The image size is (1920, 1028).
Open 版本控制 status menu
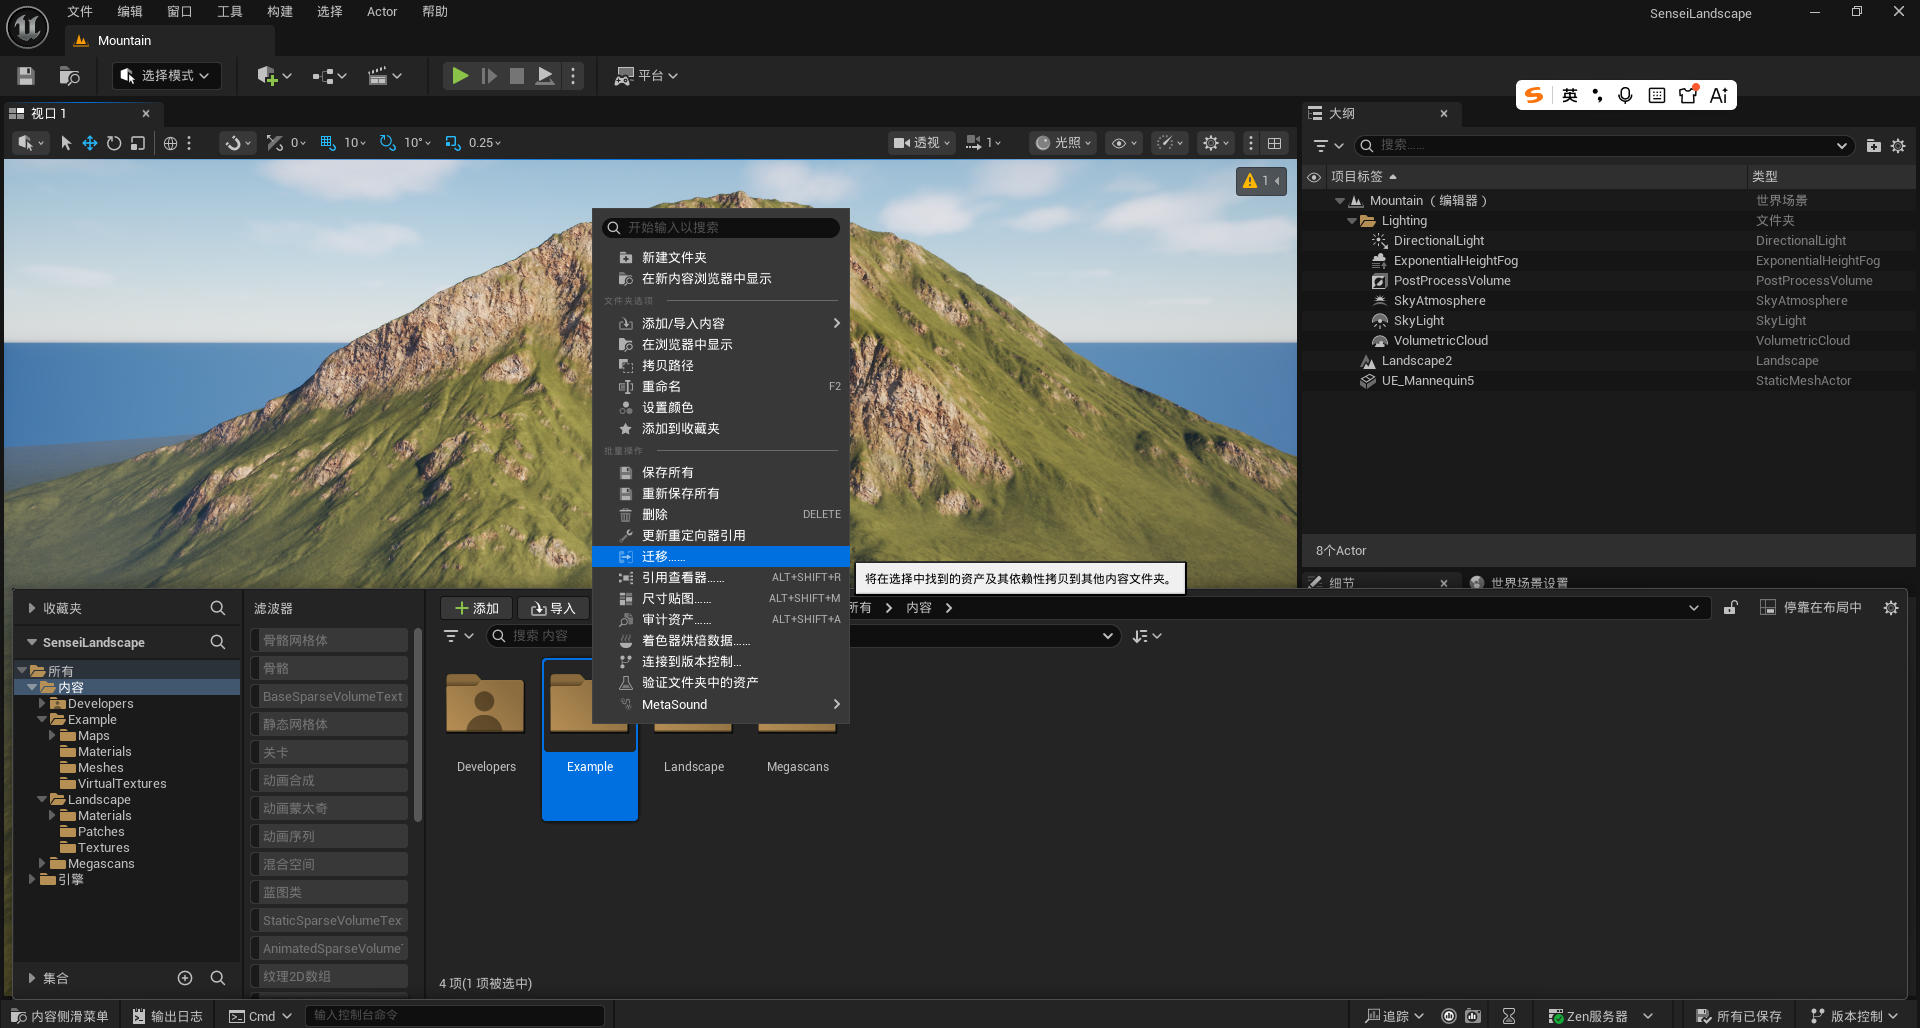pos(1854,1016)
